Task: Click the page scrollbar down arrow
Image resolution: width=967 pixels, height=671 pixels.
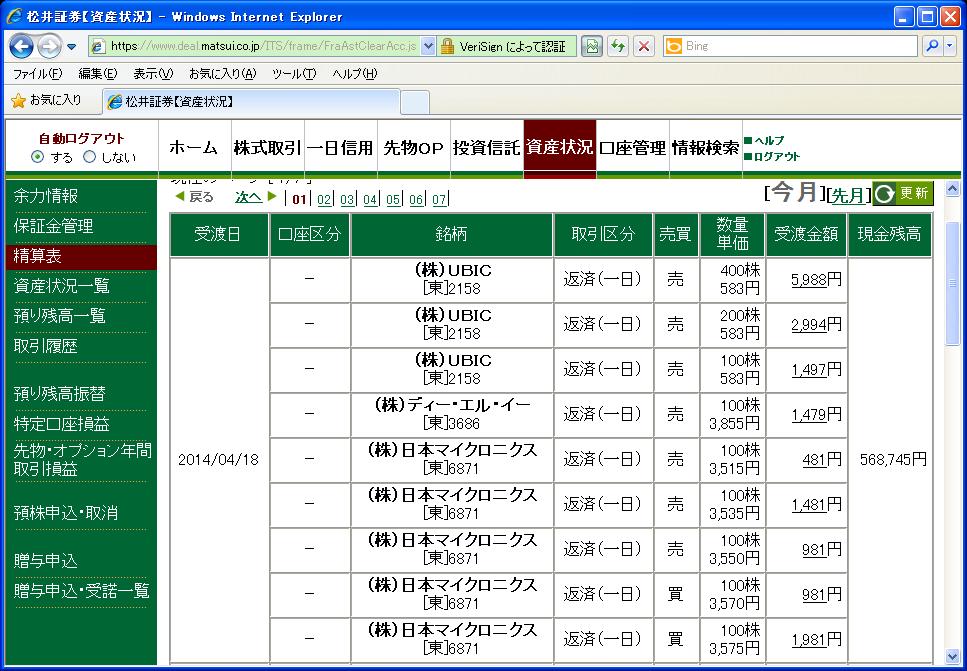Action: (953, 656)
